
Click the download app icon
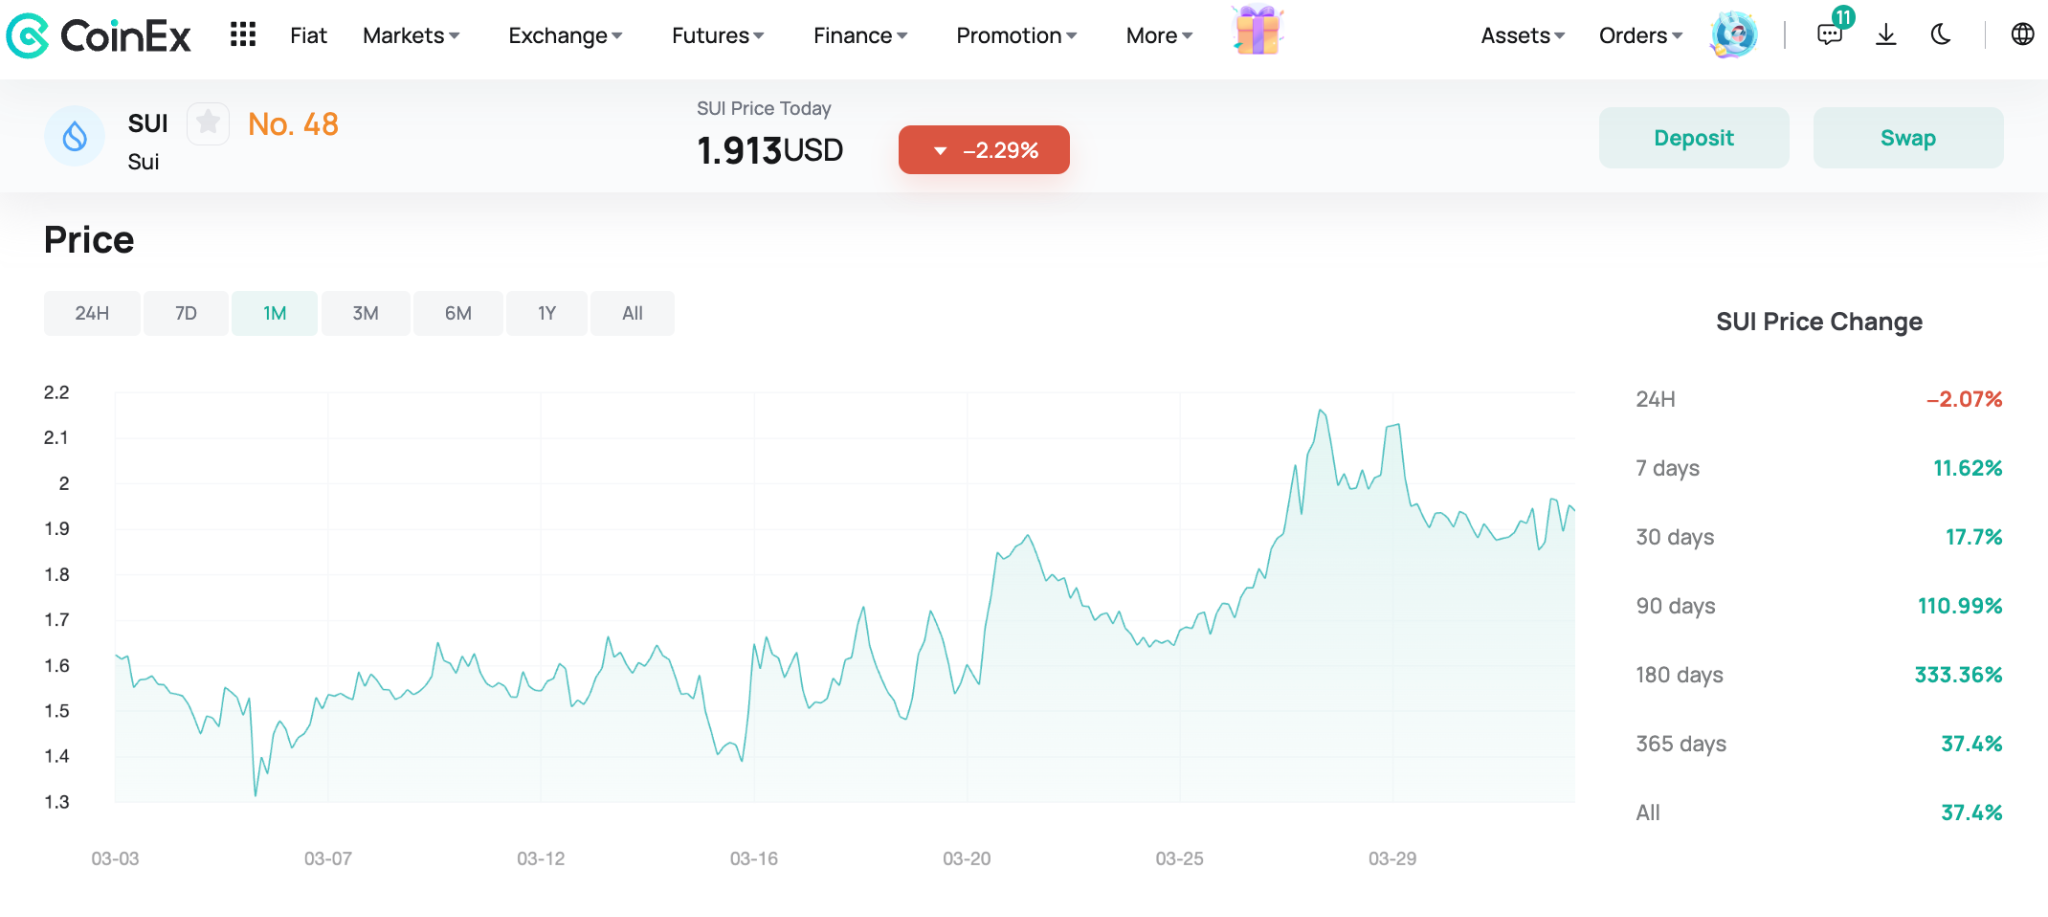pyautogui.click(x=1886, y=35)
